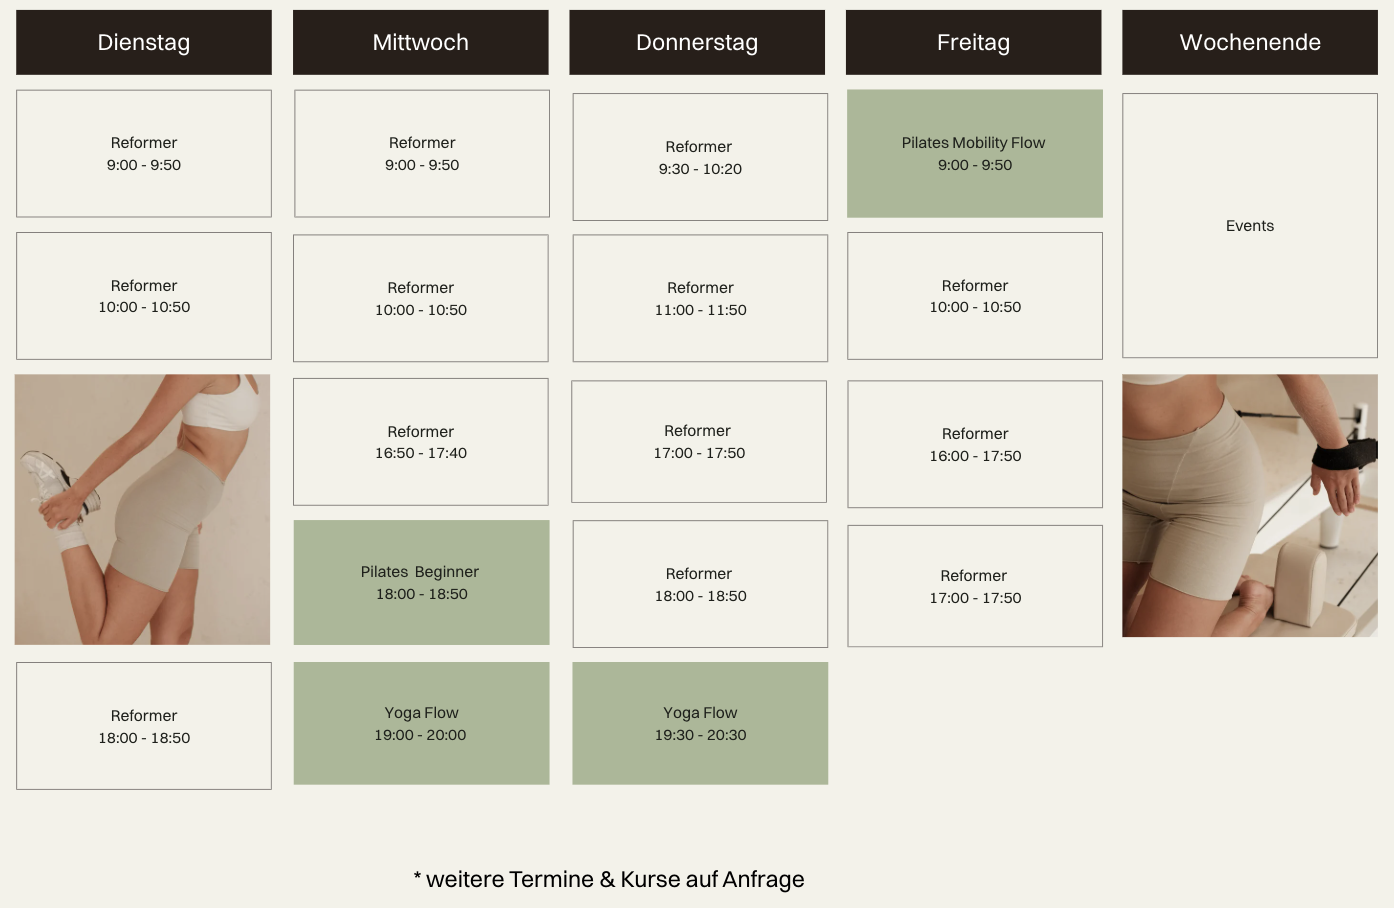Image resolution: width=1394 pixels, height=908 pixels.
Task: Open the reformer machine photo thumbnail
Action: point(1250,506)
